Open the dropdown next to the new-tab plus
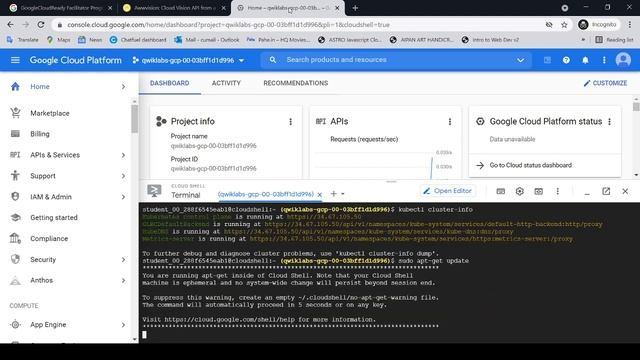 343,194
